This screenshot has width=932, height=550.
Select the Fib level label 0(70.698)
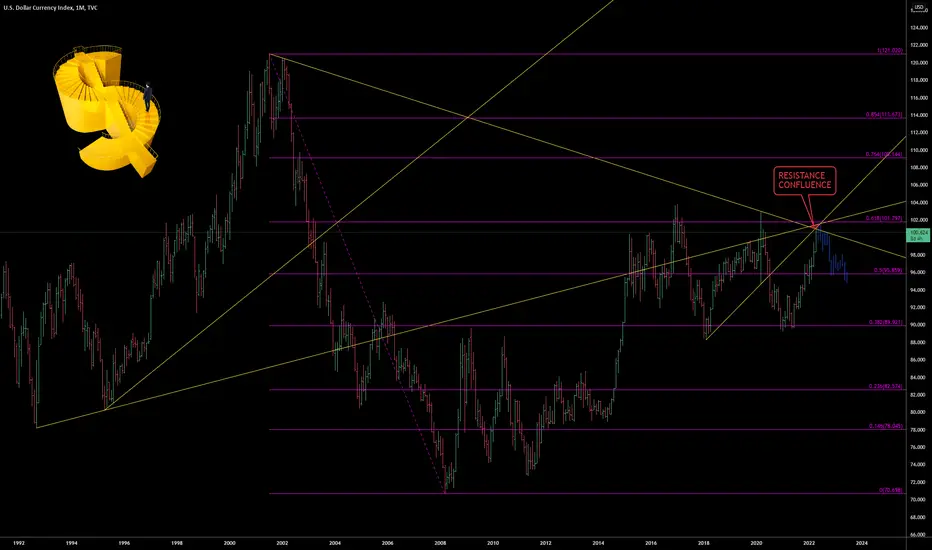coord(891,491)
